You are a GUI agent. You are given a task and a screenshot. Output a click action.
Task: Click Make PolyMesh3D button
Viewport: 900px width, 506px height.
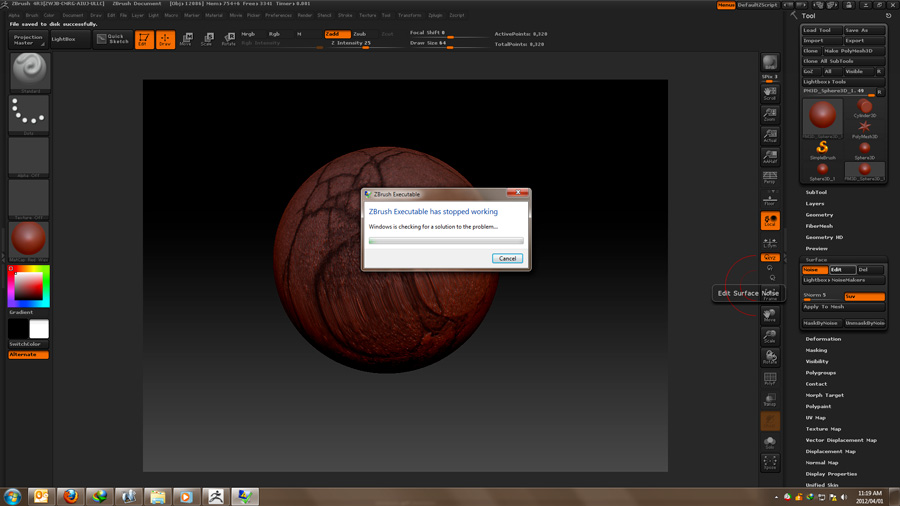click(x=854, y=51)
